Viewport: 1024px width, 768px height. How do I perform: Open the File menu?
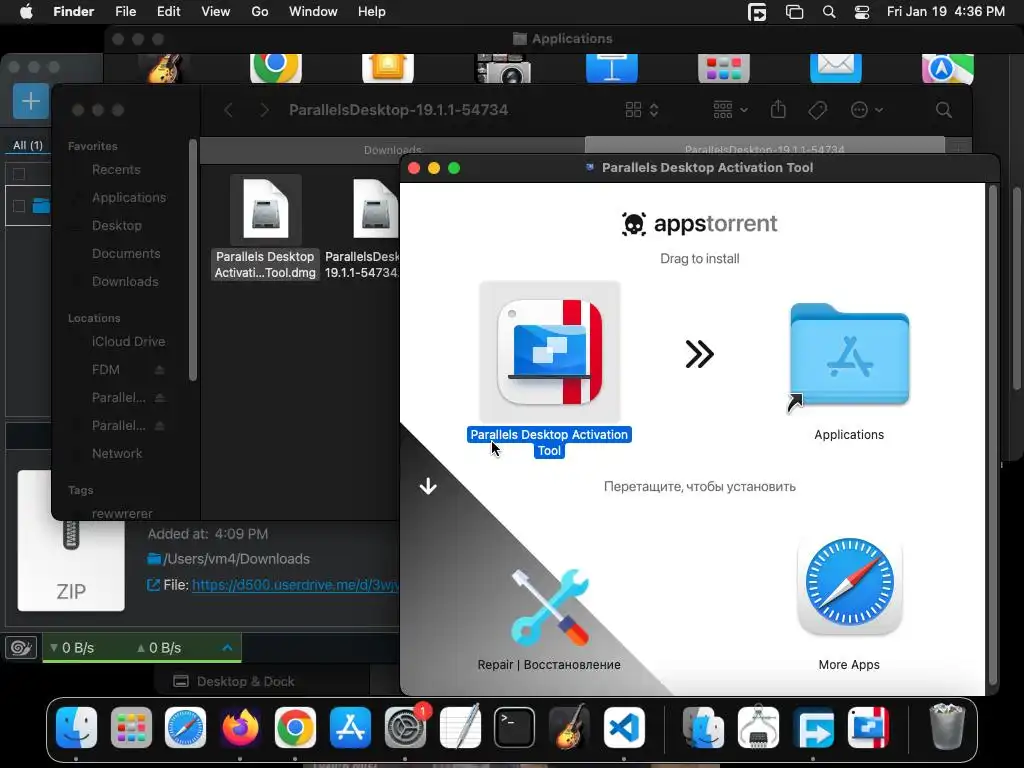125,12
